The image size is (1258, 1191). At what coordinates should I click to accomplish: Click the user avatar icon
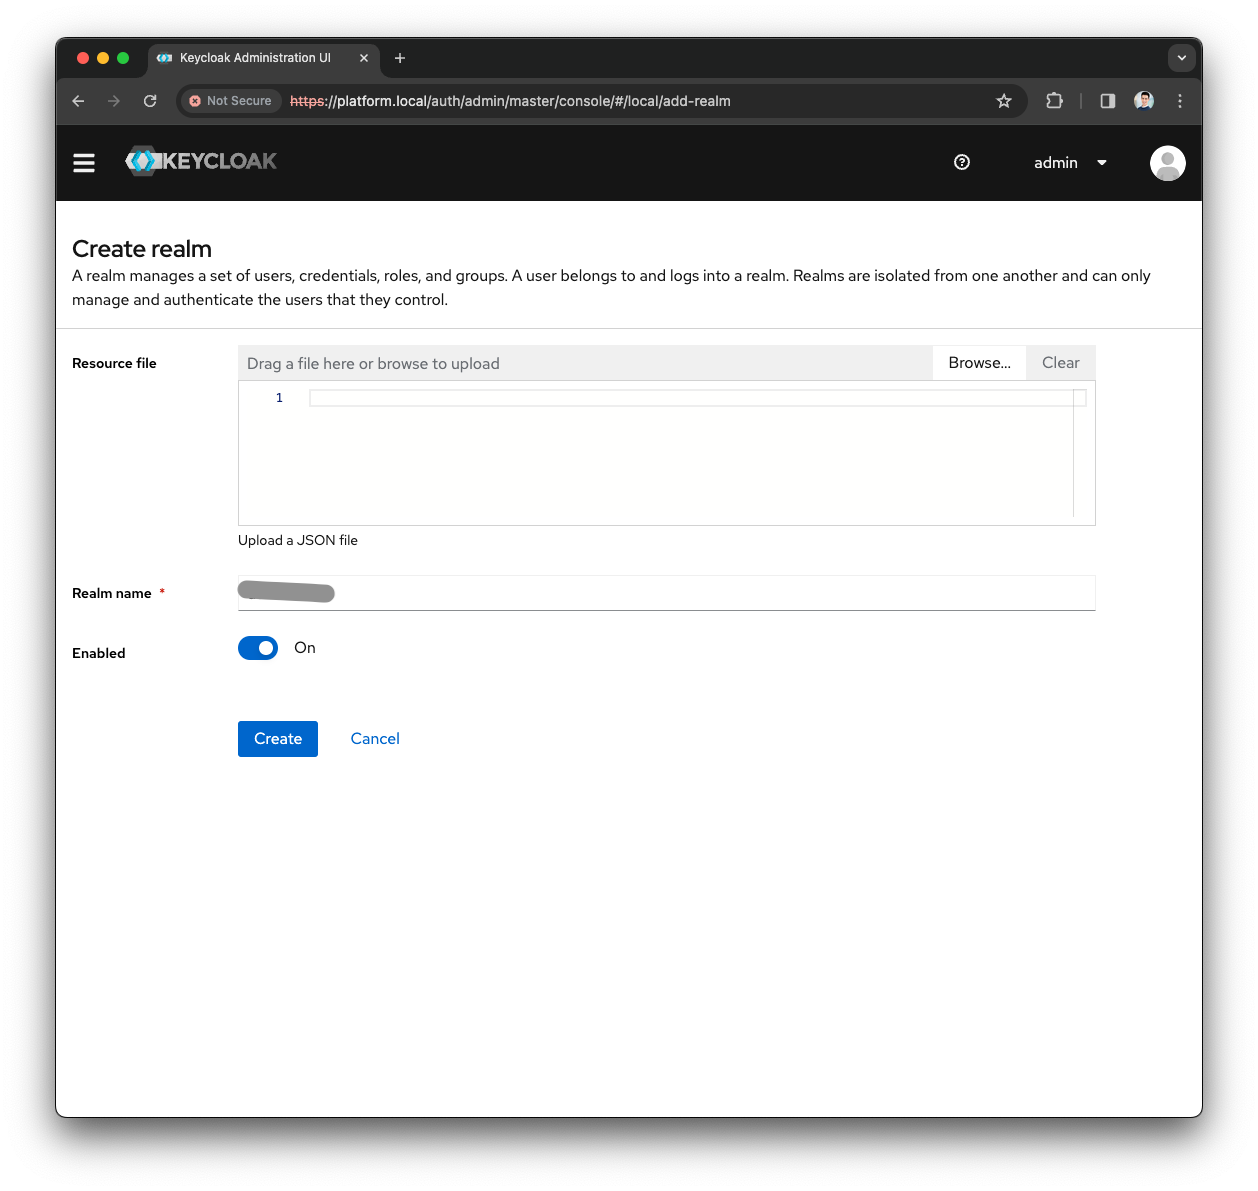pos(1167,162)
